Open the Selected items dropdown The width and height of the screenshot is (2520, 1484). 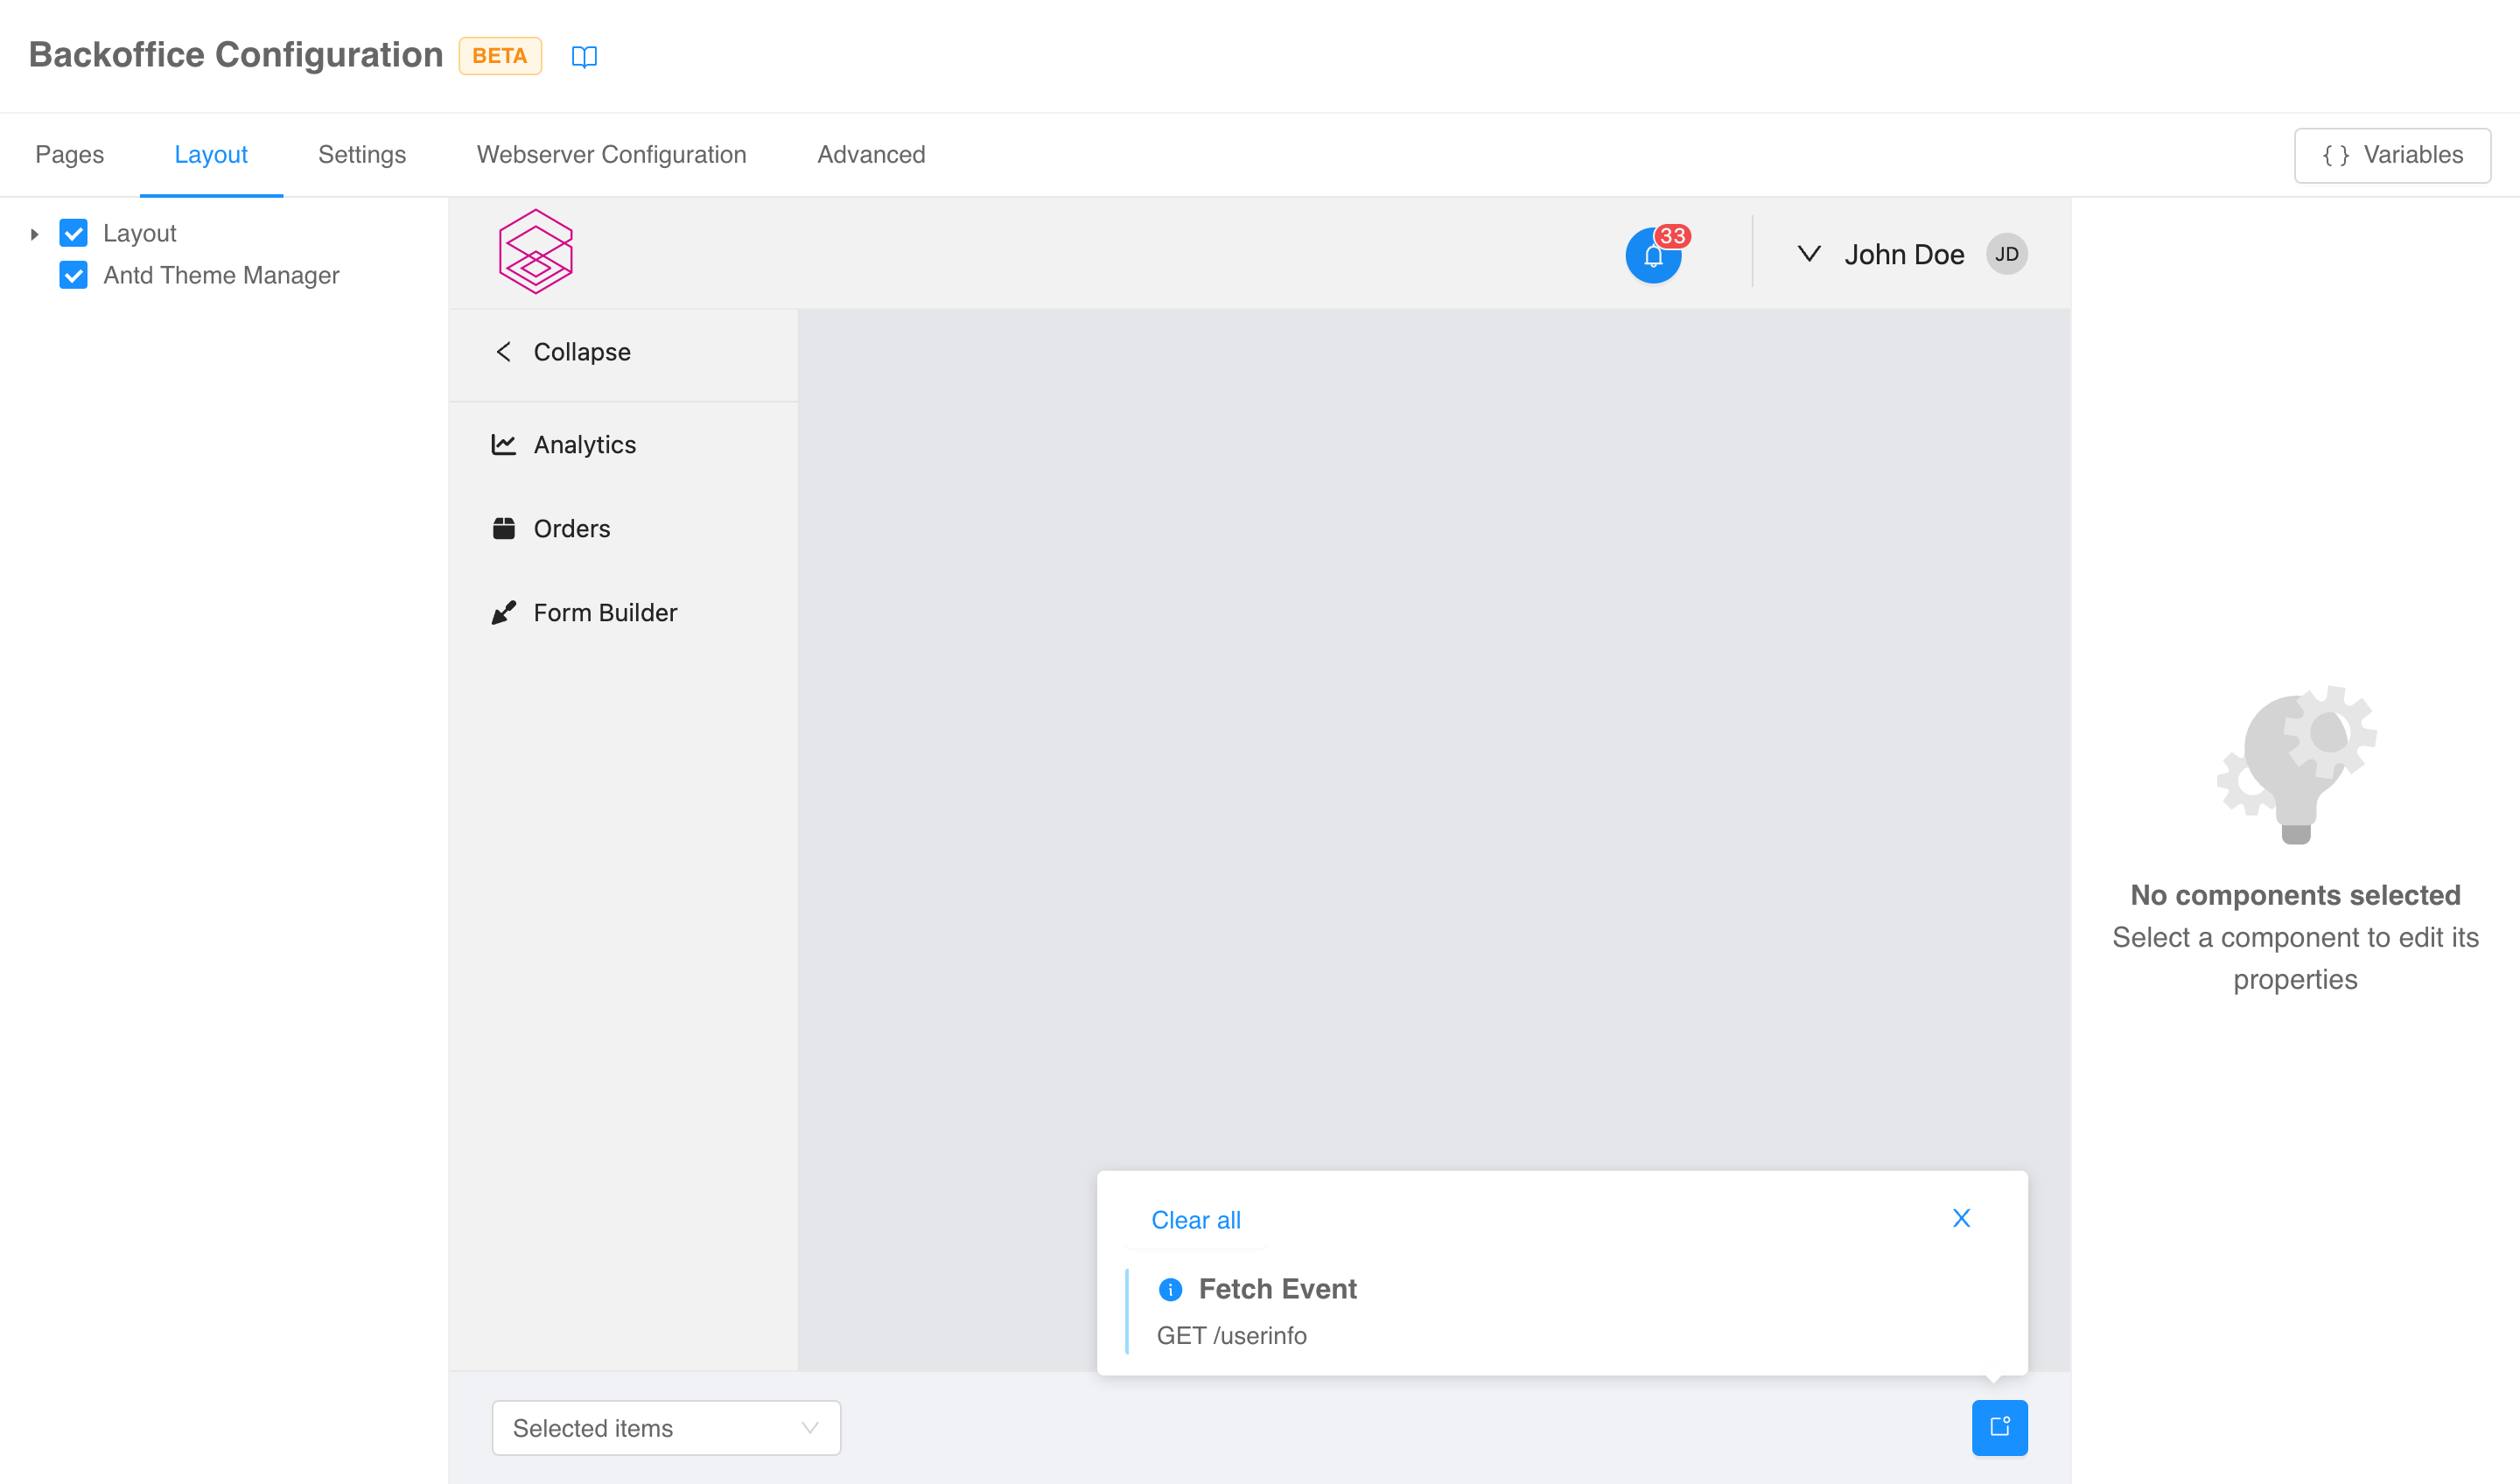(x=666, y=1428)
